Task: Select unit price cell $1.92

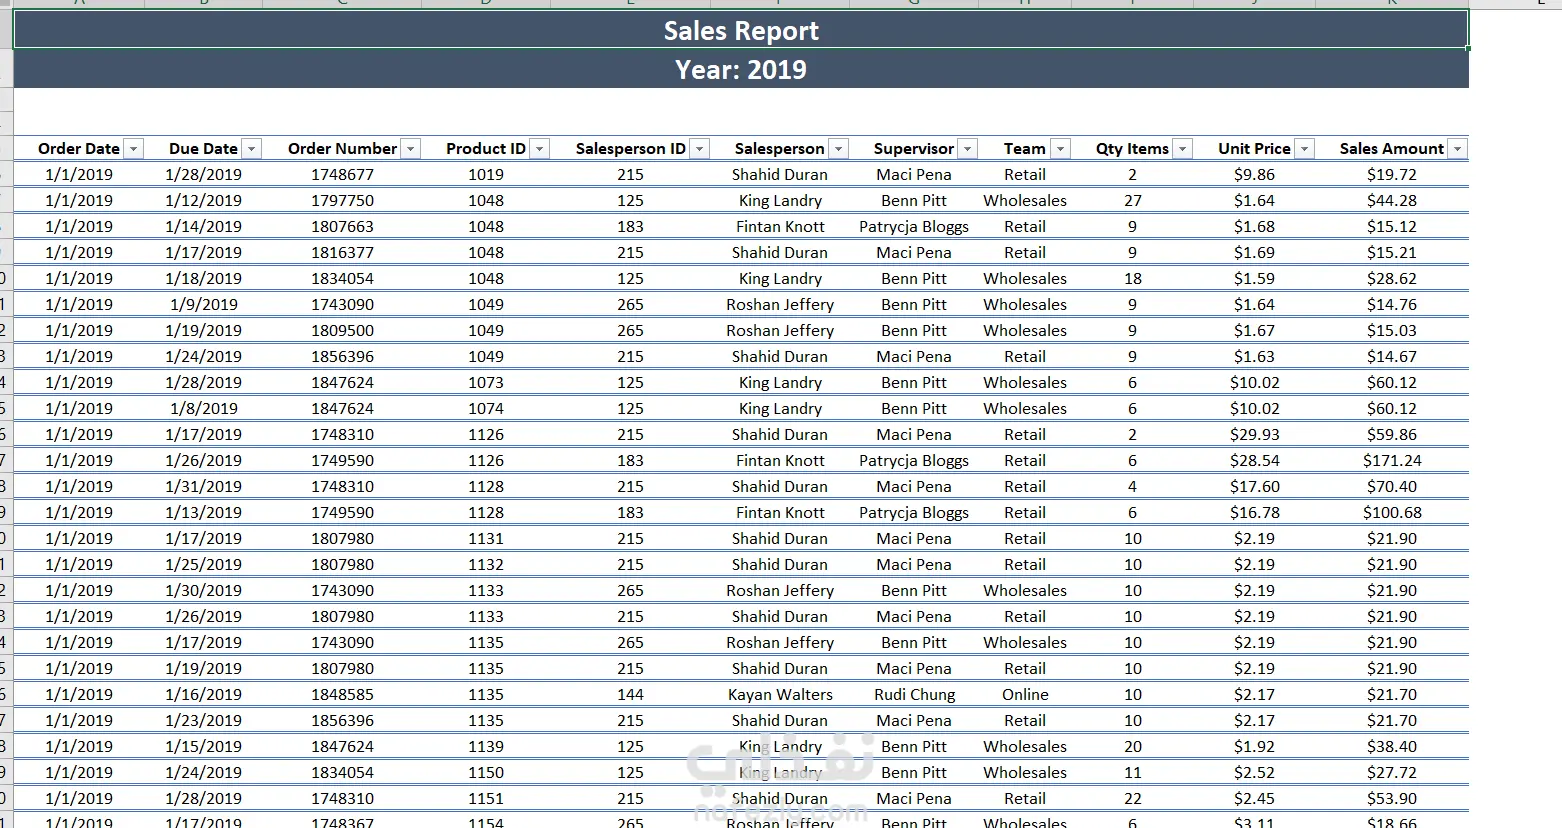Action: point(1254,746)
